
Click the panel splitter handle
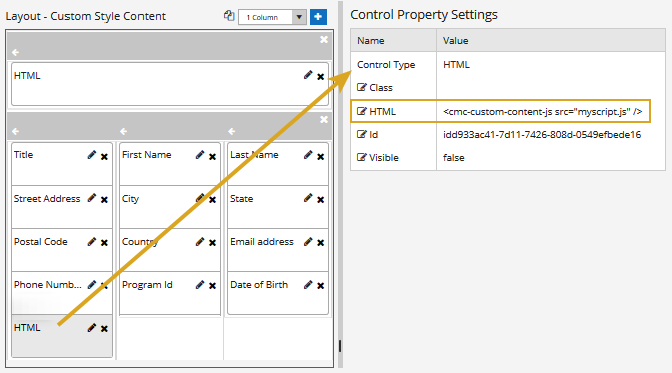click(x=340, y=346)
